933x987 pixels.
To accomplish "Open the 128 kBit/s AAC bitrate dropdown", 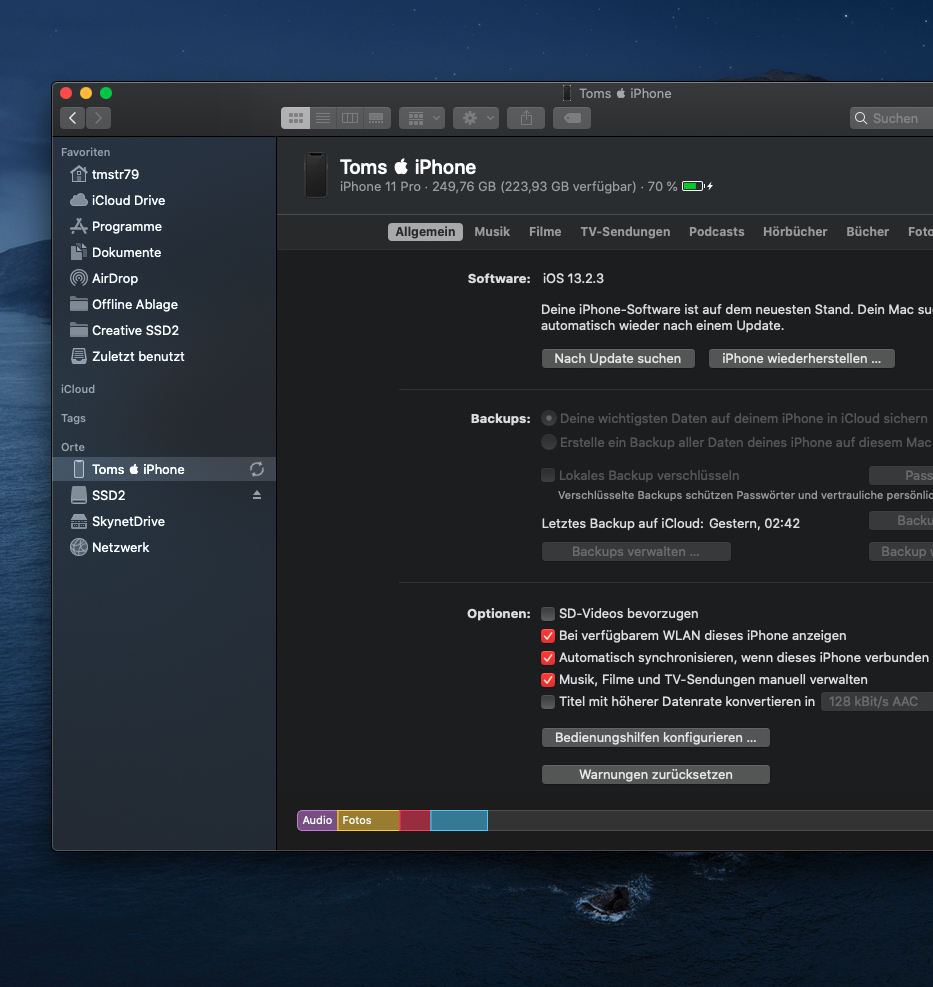I will click(877, 701).
